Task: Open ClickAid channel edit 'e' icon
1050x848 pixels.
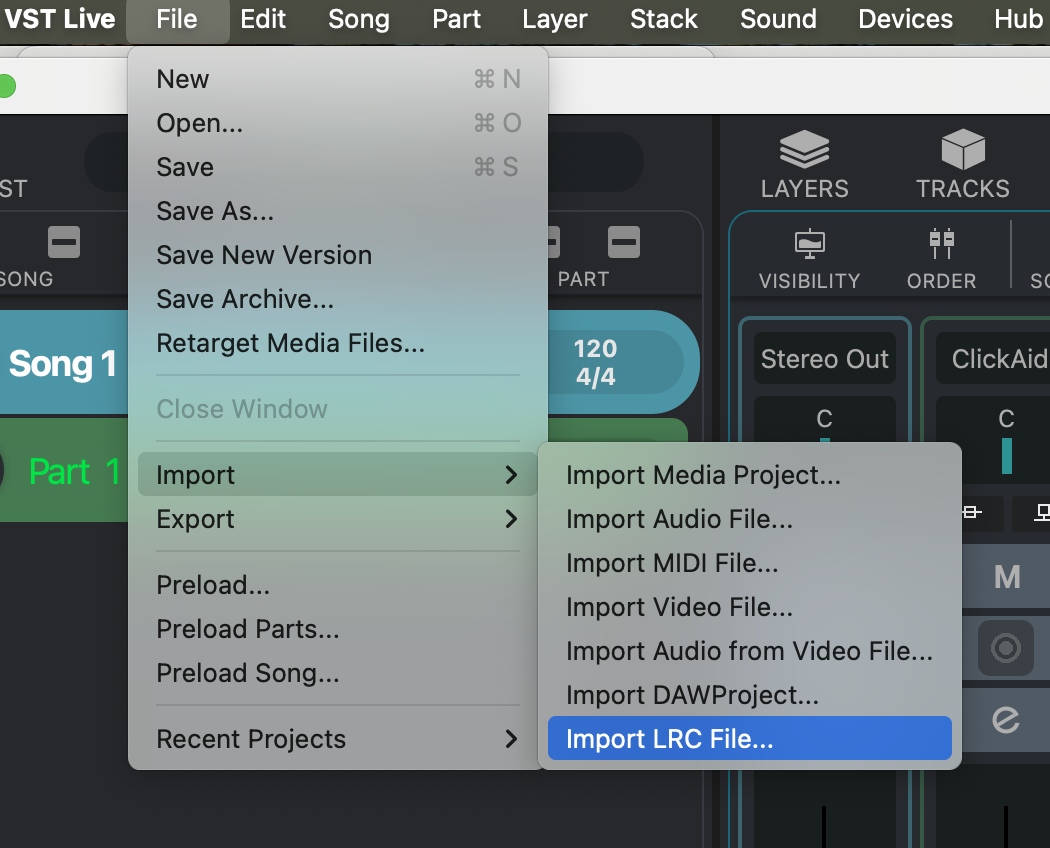Action: click(x=1005, y=720)
